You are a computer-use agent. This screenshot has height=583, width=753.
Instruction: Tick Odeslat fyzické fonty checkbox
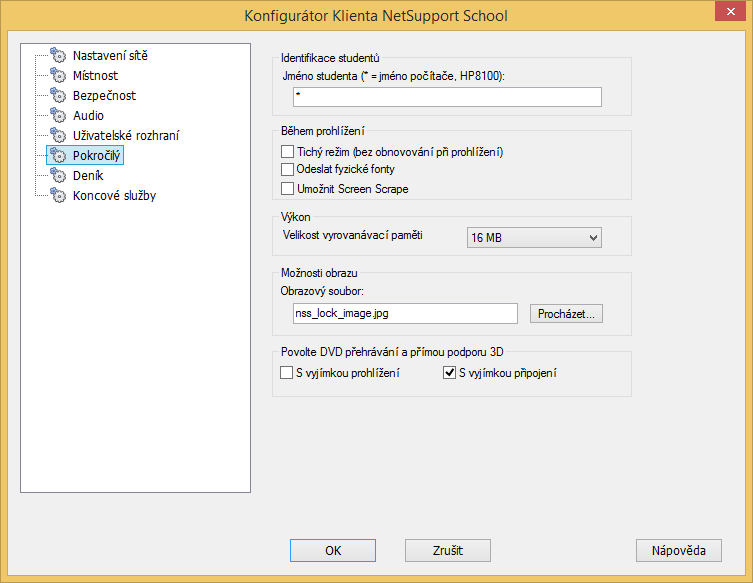click(287, 169)
